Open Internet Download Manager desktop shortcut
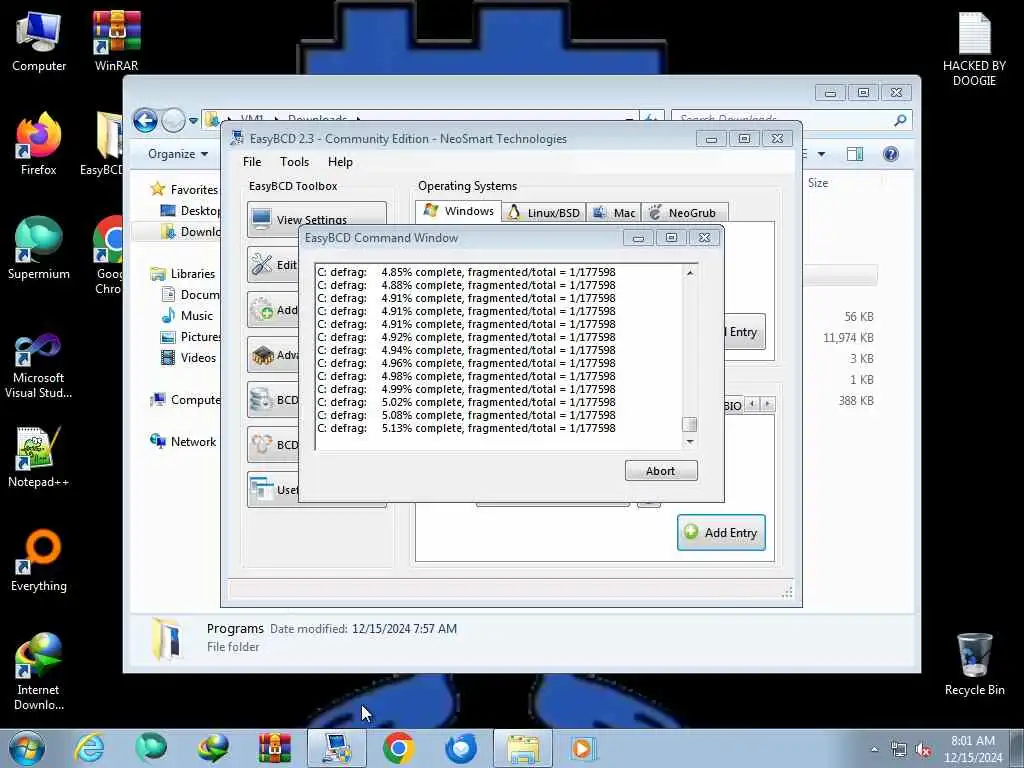This screenshot has width=1024, height=768. point(39,672)
